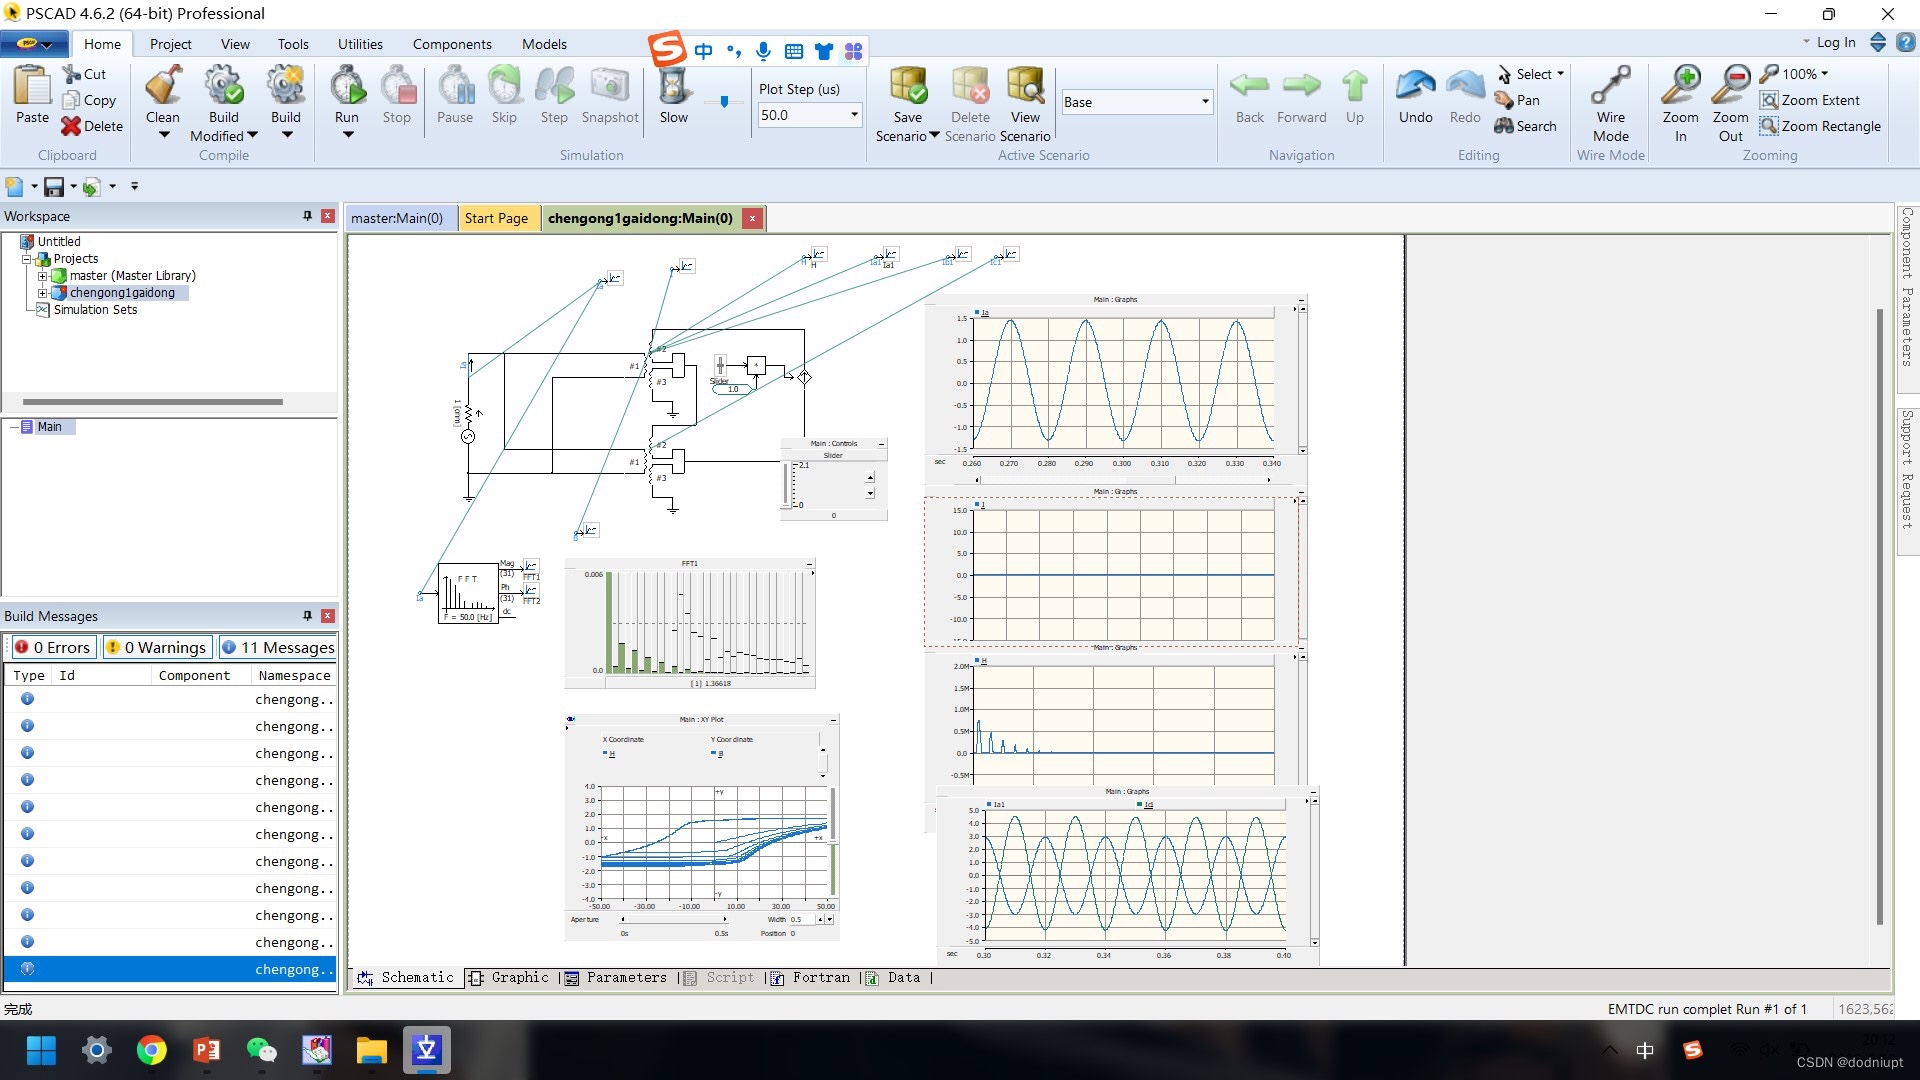Close the chengong1gaidong:Main(0) tab
The image size is (1920, 1080).
(x=752, y=218)
